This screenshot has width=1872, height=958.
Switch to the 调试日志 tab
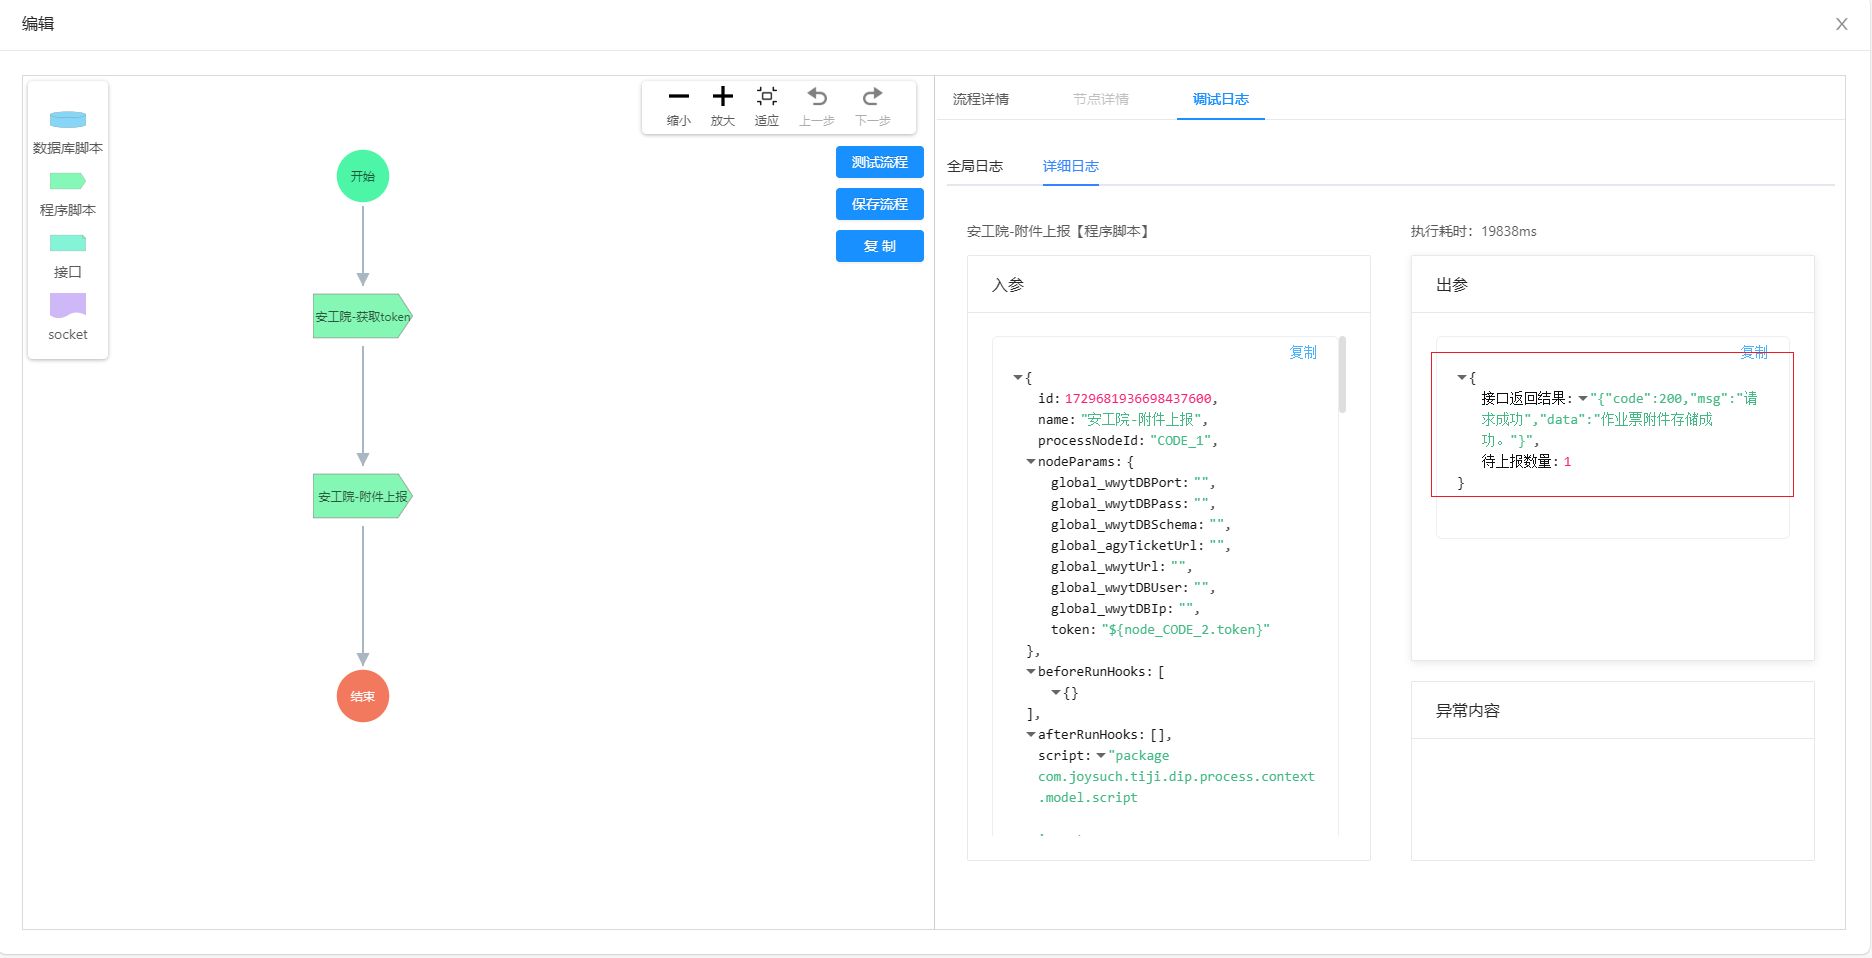pyautogui.click(x=1221, y=99)
